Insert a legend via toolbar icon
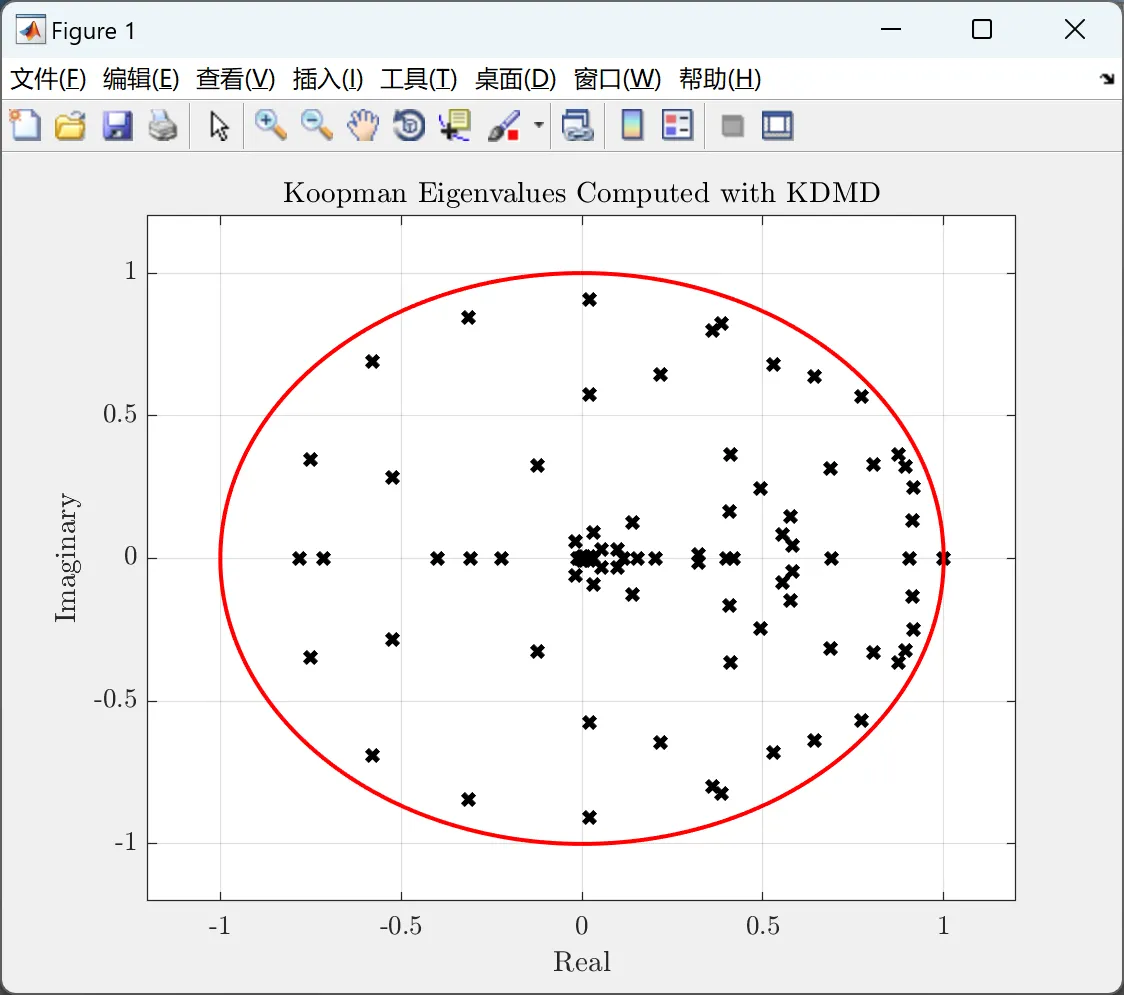This screenshot has height=995, width=1124. pyautogui.click(x=677, y=125)
